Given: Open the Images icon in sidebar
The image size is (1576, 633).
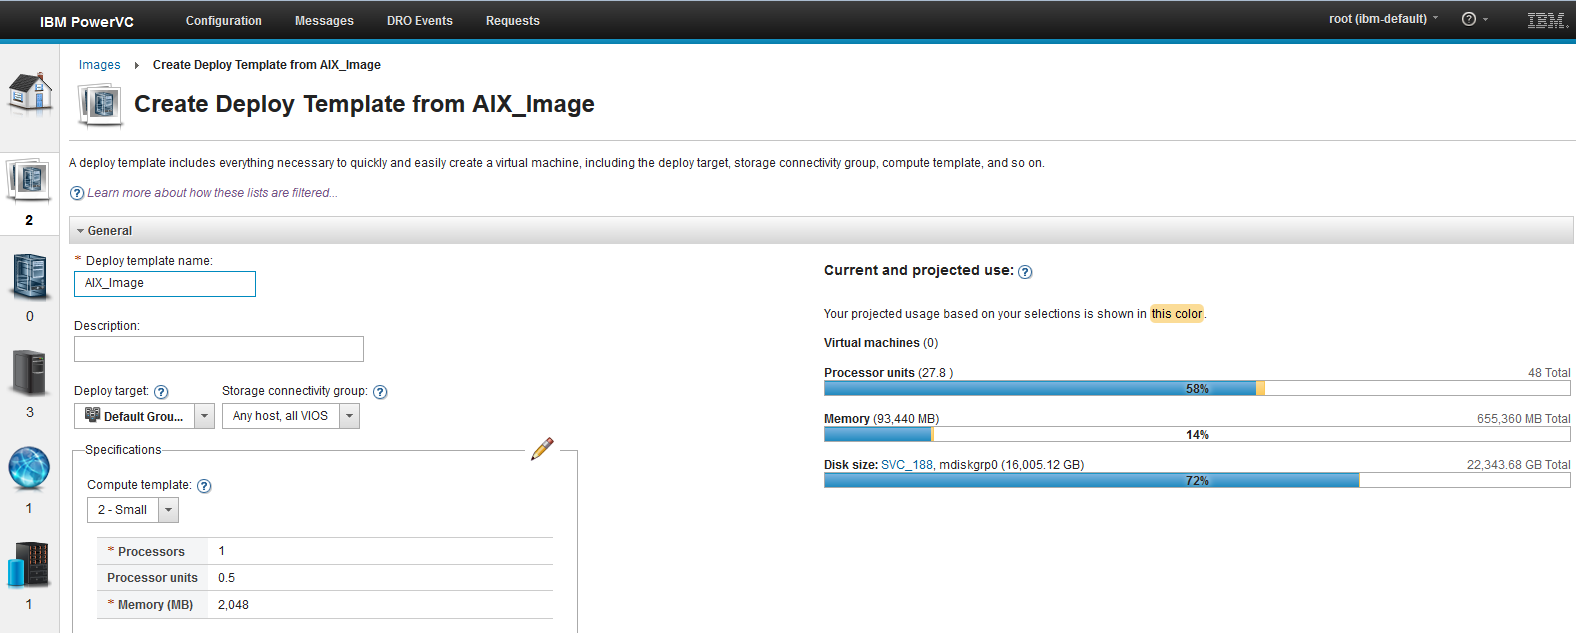Looking at the screenshot, I should pos(29,181).
